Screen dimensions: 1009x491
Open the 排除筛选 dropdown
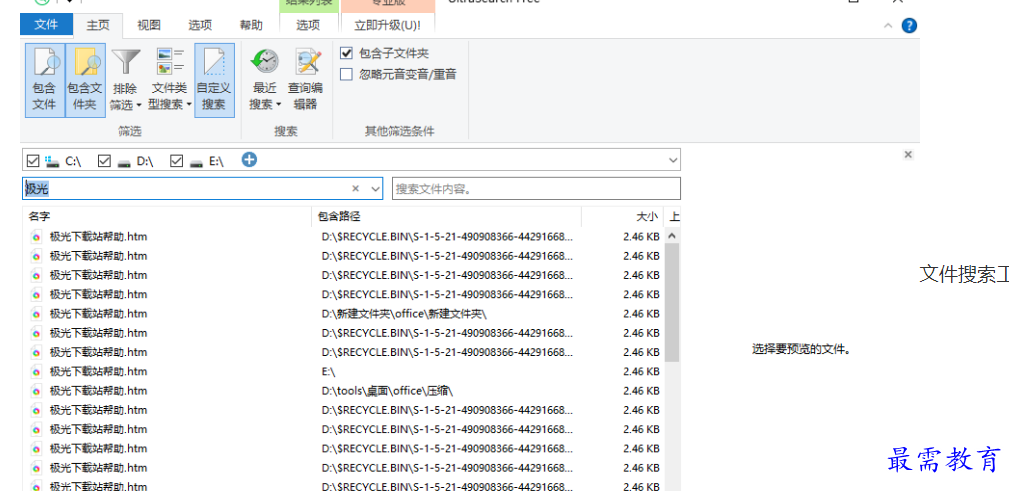[125, 80]
